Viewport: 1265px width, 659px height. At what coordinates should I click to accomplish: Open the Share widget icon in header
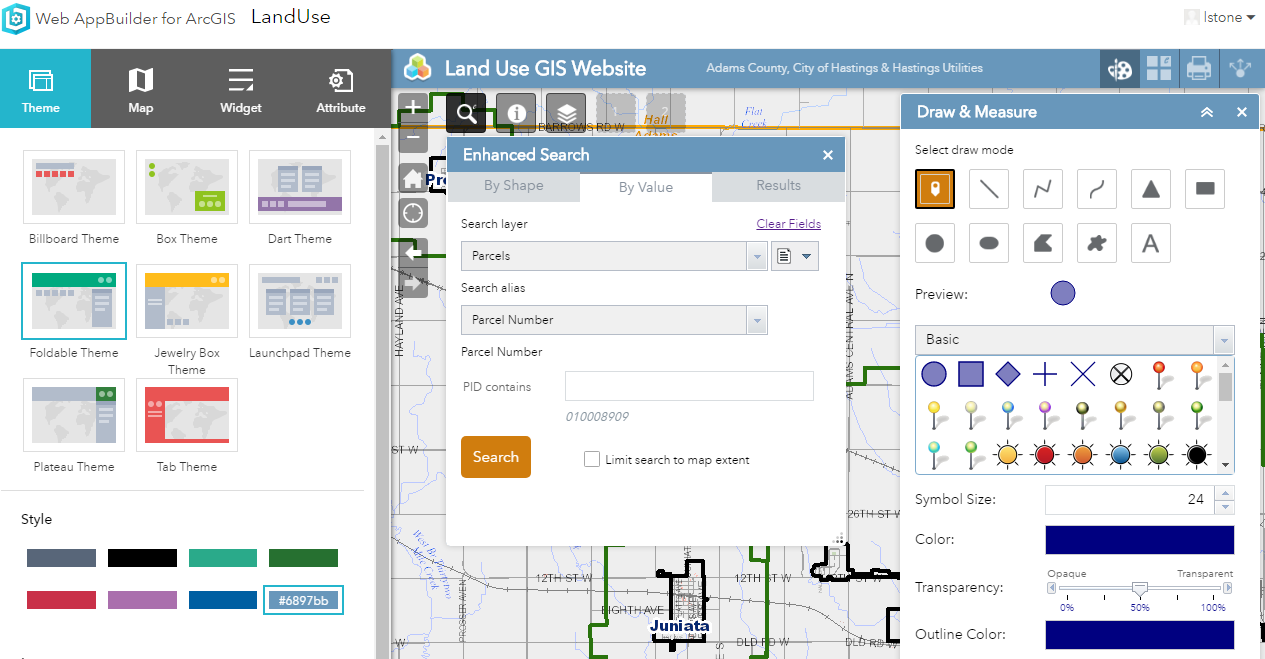coord(1240,68)
